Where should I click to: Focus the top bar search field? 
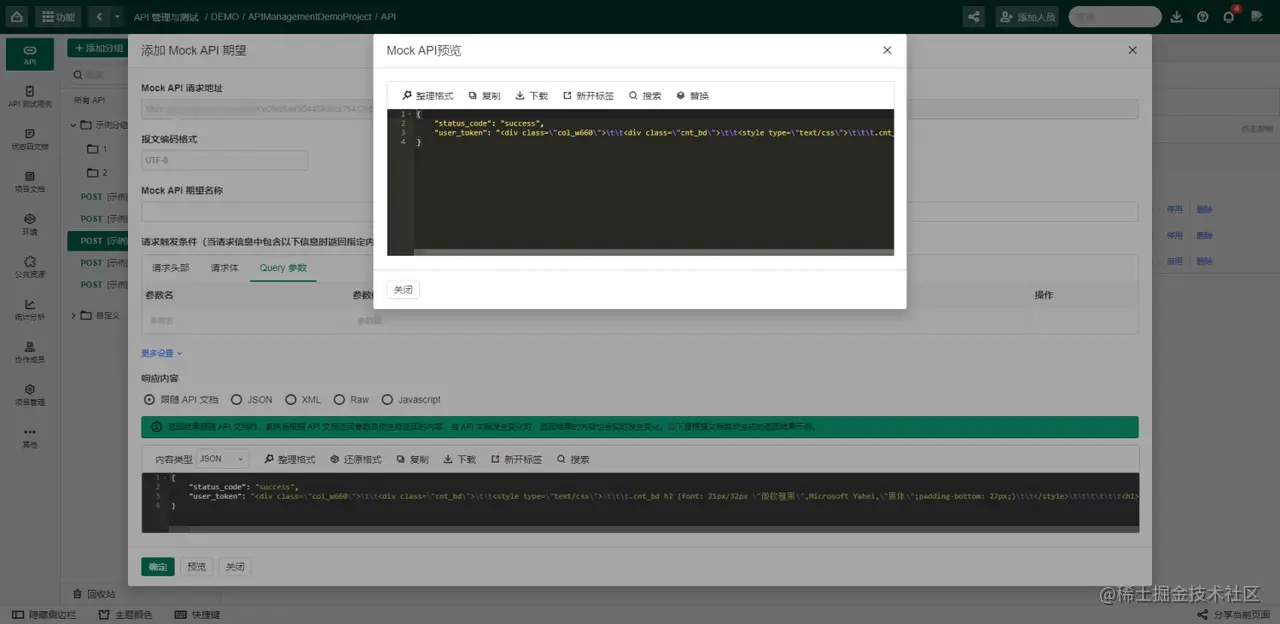[x=1114, y=16]
